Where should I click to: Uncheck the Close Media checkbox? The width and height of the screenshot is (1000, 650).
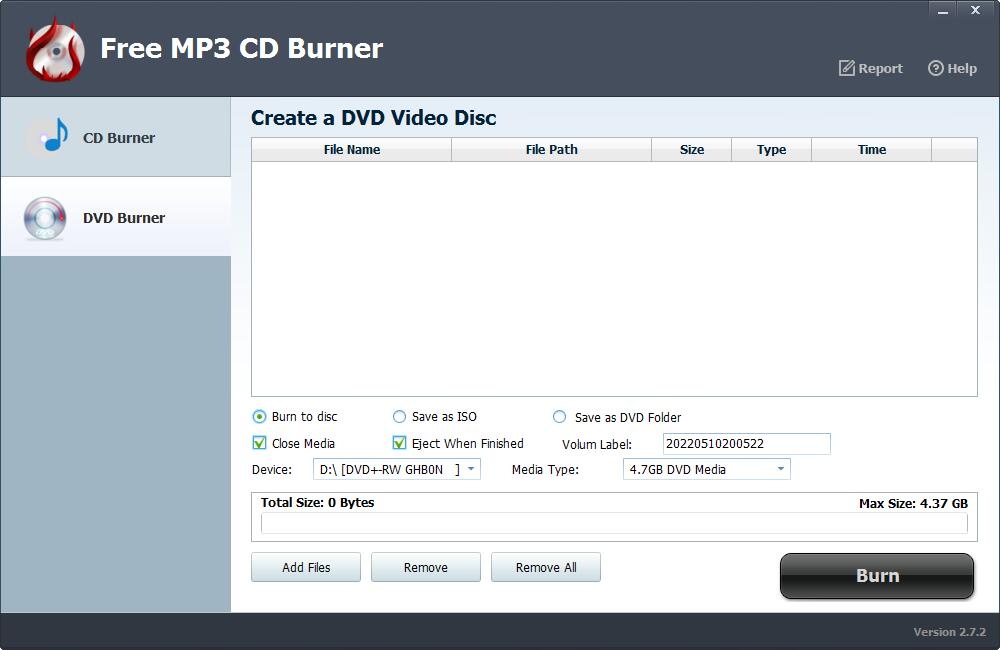coord(260,443)
